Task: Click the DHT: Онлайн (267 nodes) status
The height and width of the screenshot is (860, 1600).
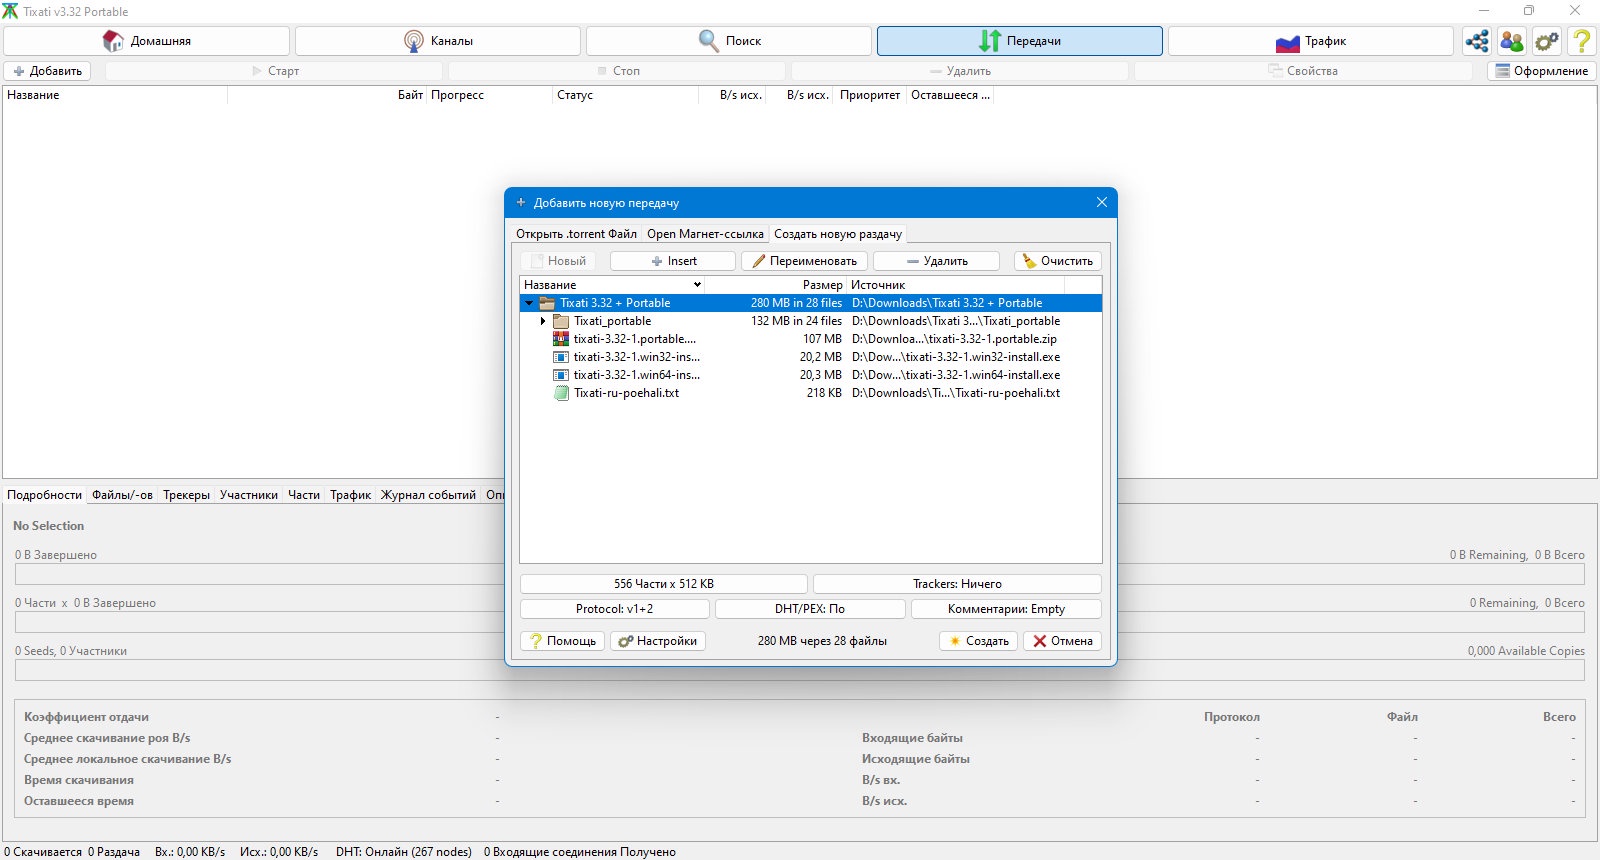Action: pos(404,852)
